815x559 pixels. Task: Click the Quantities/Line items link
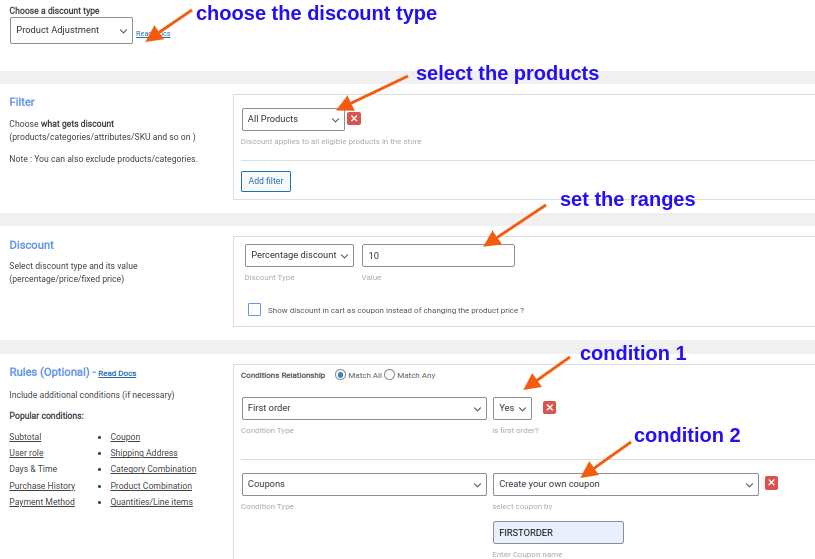coord(151,502)
